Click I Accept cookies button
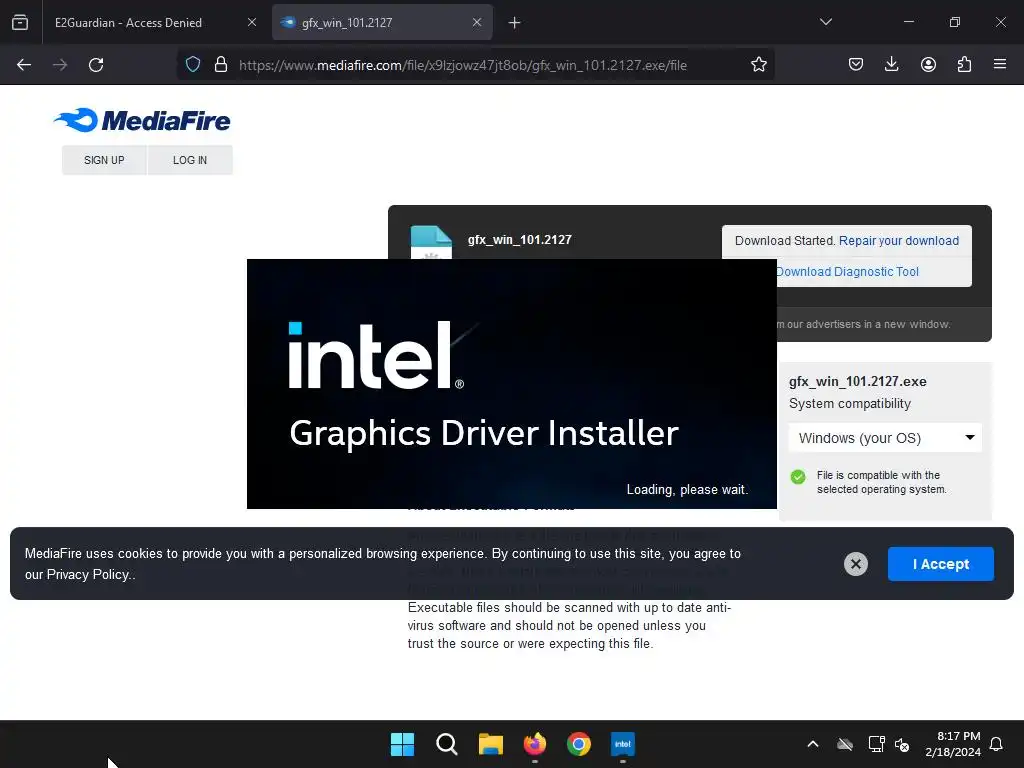Viewport: 1024px width, 768px height. pyautogui.click(x=940, y=564)
